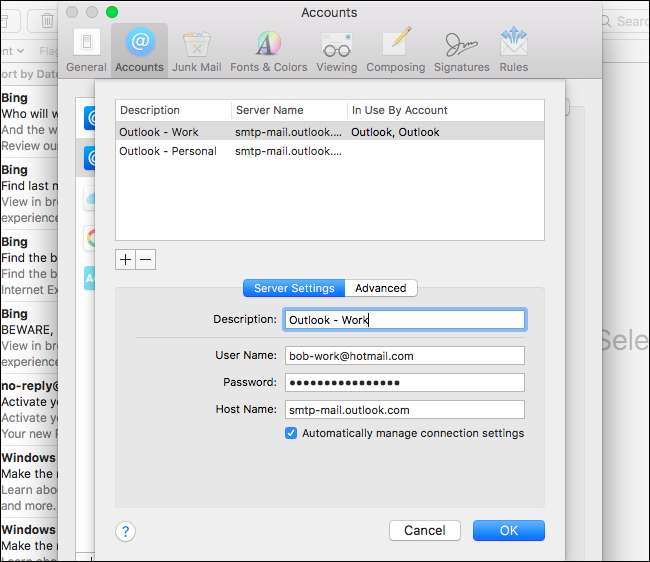Switch to the Advanced tab
650x562 pixels.
[380, 288]
